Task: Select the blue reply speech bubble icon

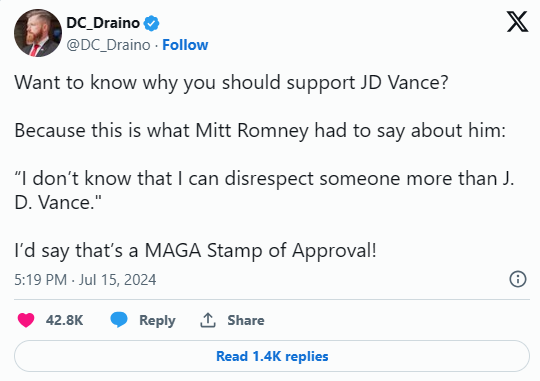Action: click(119, 320)
